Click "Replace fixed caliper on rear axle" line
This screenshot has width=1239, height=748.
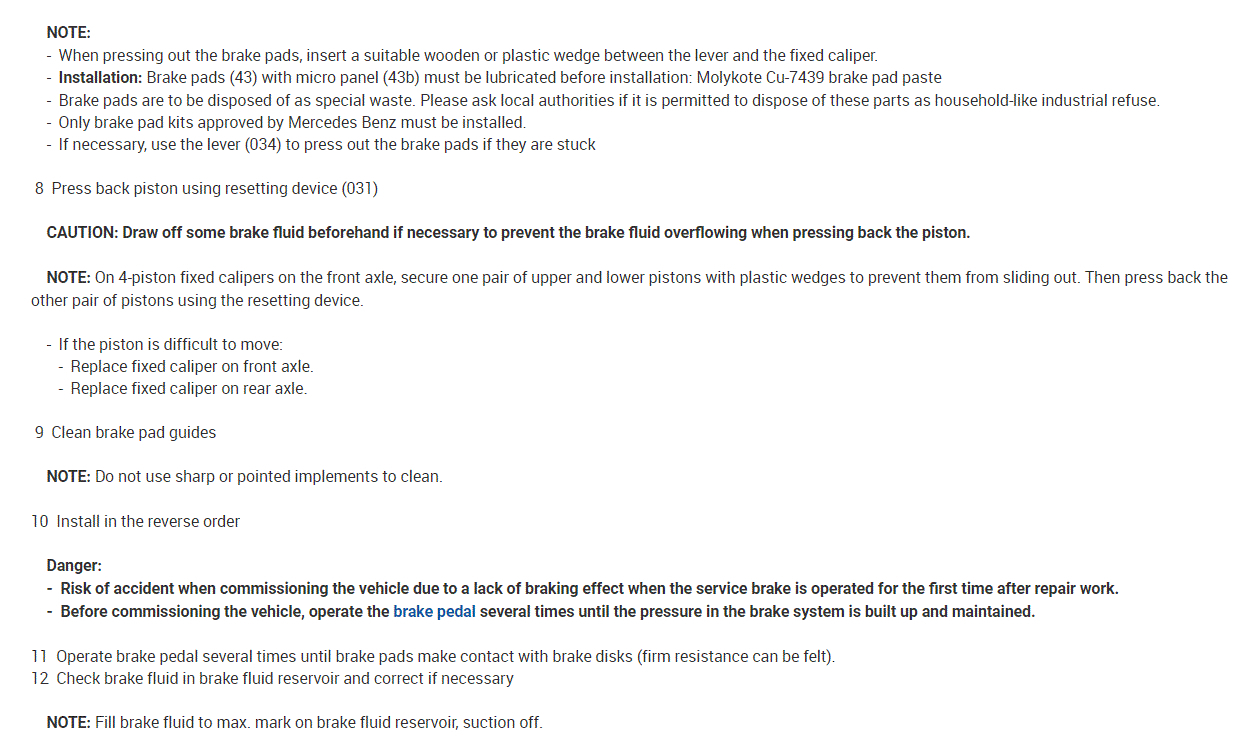pyautogui.click(x=189, y=388)
